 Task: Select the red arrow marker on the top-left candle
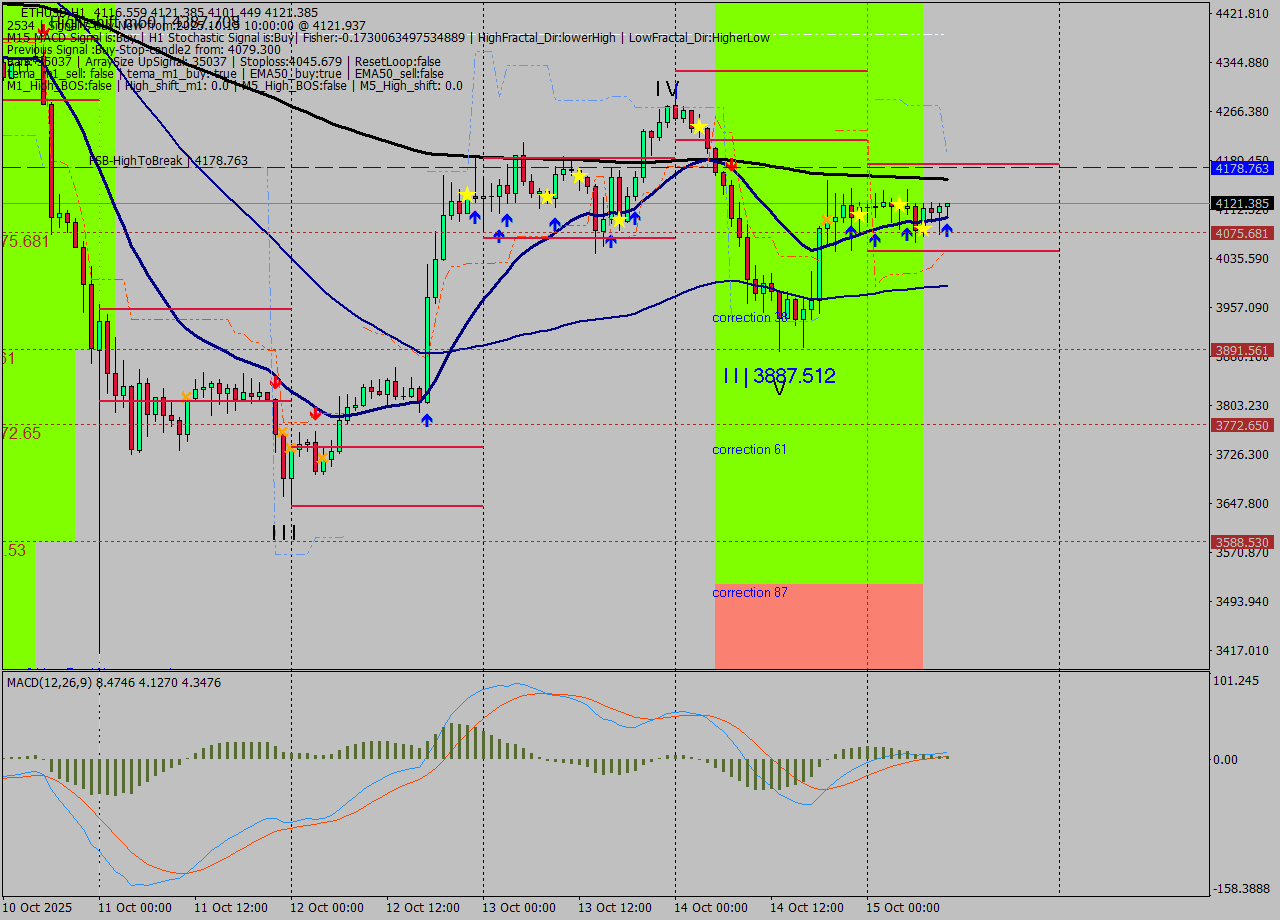click(x=44, y=28)
